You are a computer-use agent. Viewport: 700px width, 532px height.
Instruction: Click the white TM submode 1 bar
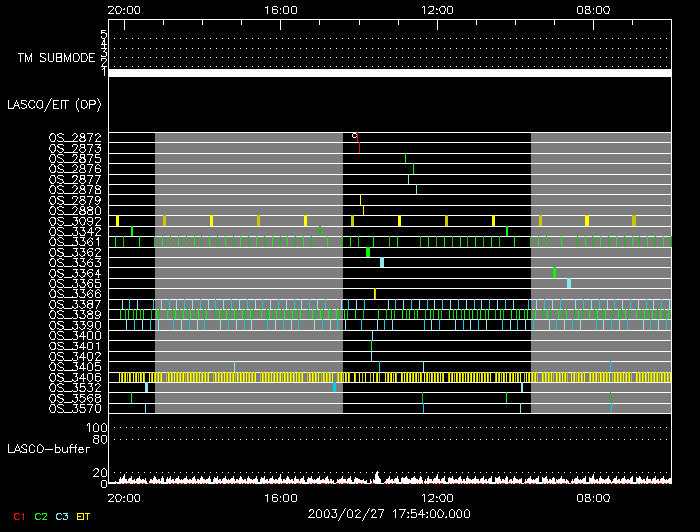pyautogui.click(x=389, y=73)
